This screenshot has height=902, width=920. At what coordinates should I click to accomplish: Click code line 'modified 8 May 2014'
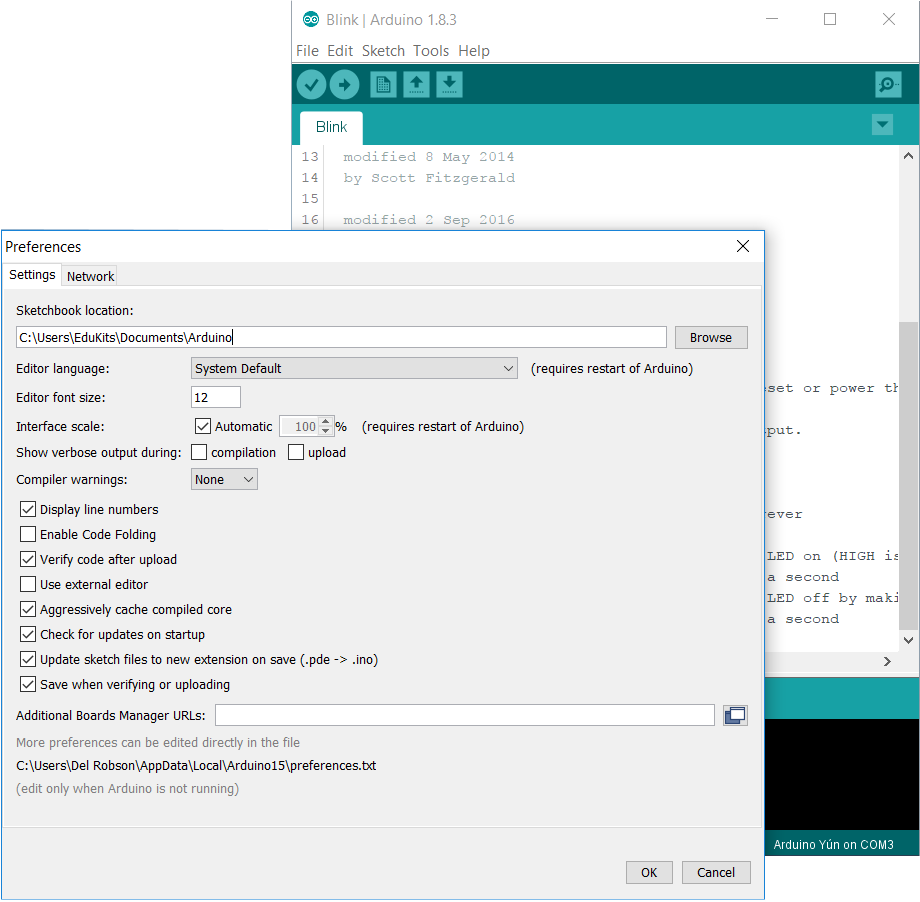click(x=428, y=157)
